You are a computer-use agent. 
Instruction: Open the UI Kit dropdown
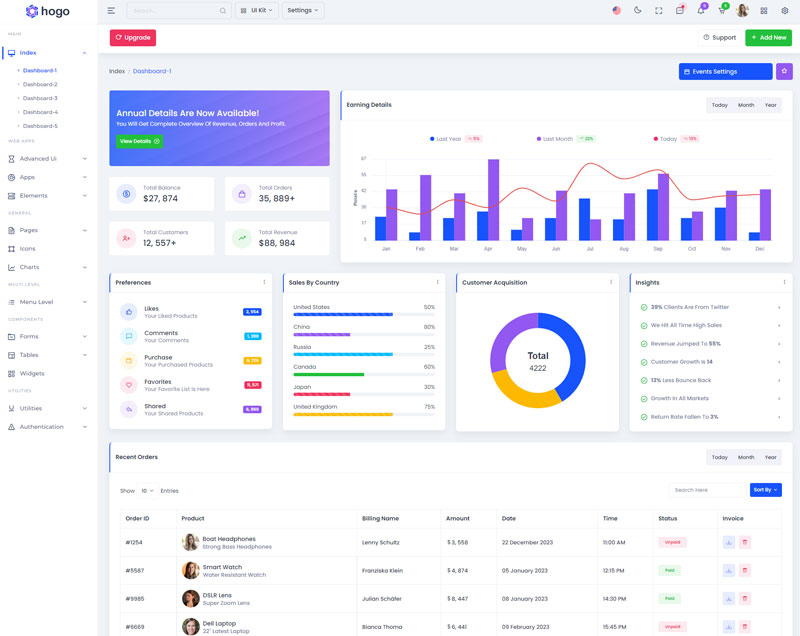click(x=256, y=11)
